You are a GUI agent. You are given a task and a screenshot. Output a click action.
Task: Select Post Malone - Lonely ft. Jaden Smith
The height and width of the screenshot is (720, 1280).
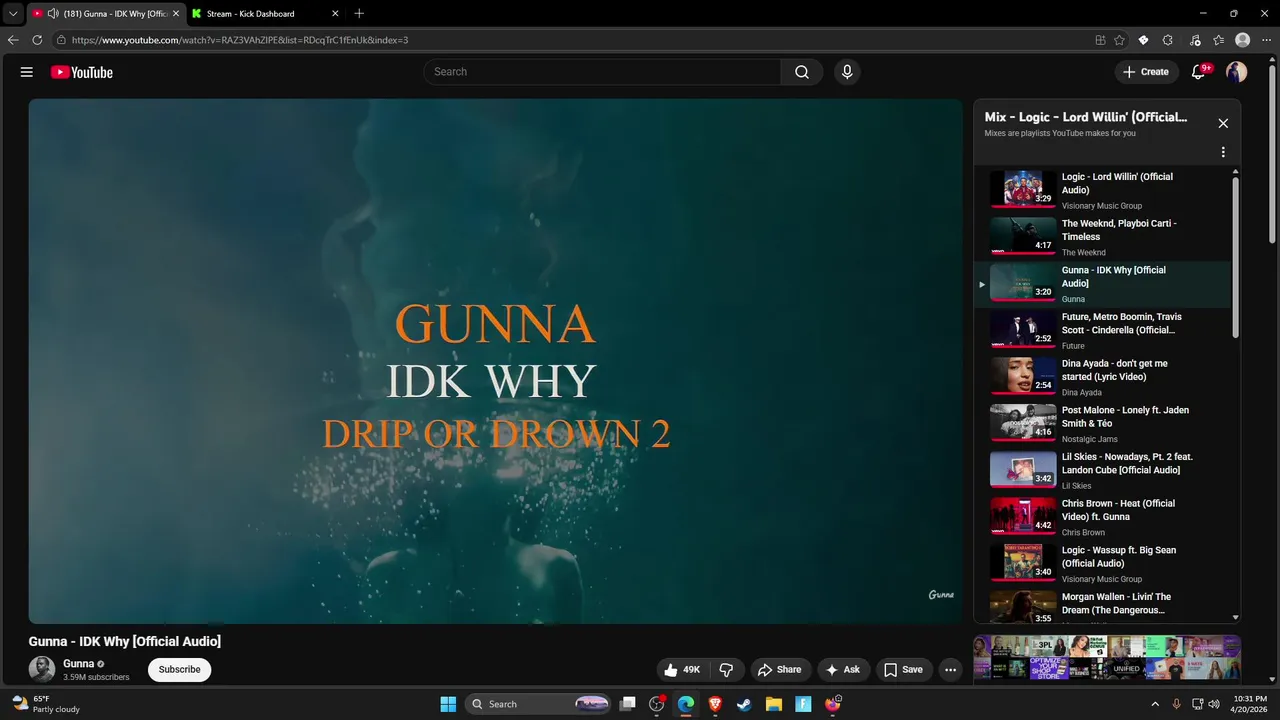click(x=1103, y=423)
